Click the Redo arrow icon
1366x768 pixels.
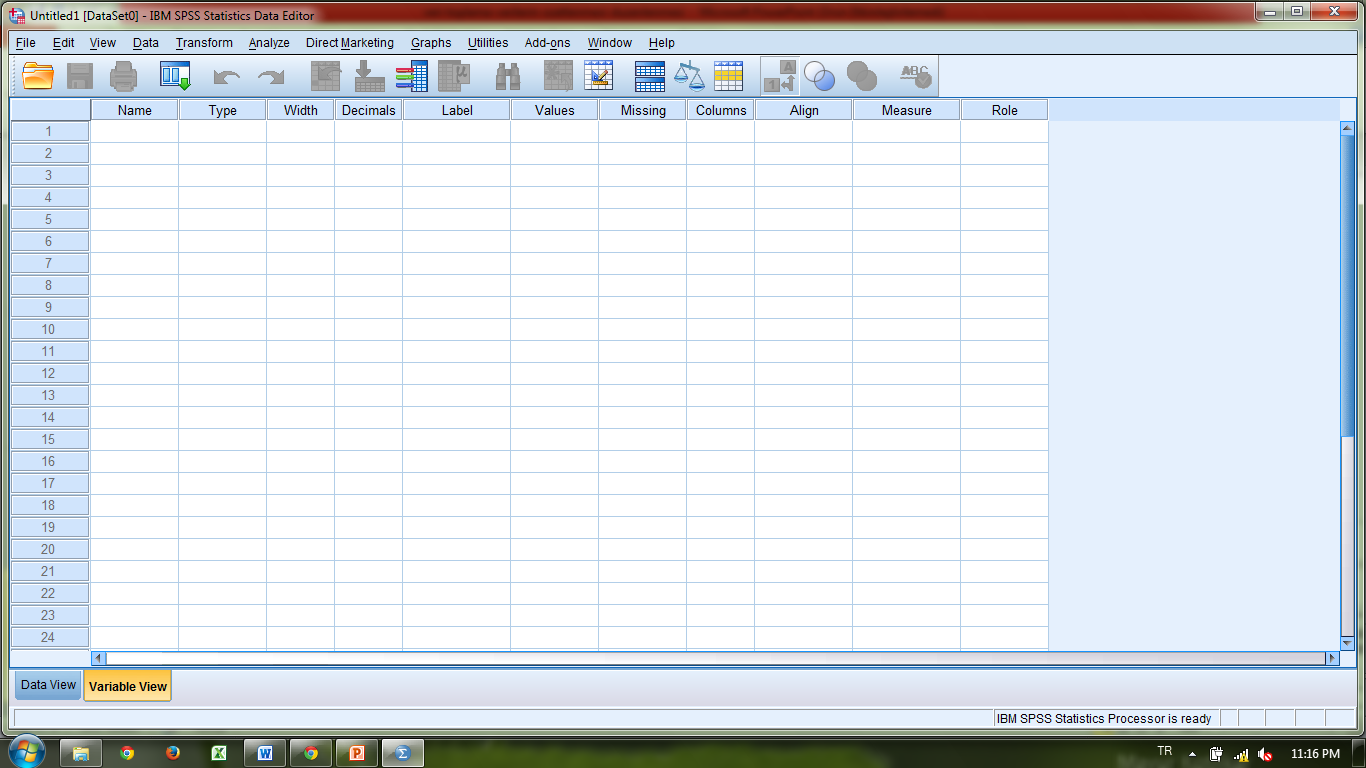(x=271, y=77)
